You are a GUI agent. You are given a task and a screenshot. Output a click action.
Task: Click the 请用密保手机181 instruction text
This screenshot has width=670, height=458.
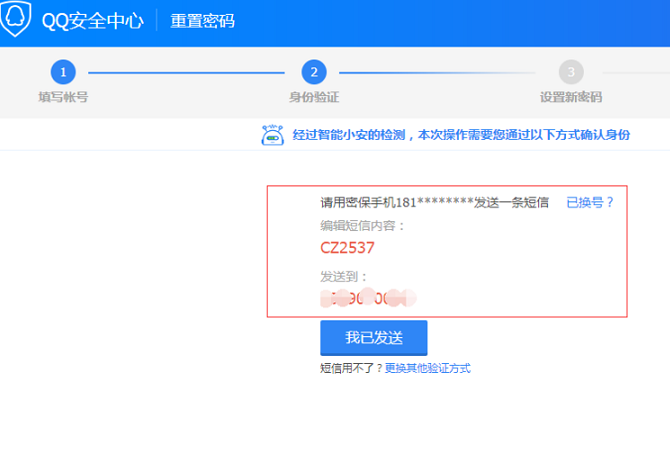[435, 202]
